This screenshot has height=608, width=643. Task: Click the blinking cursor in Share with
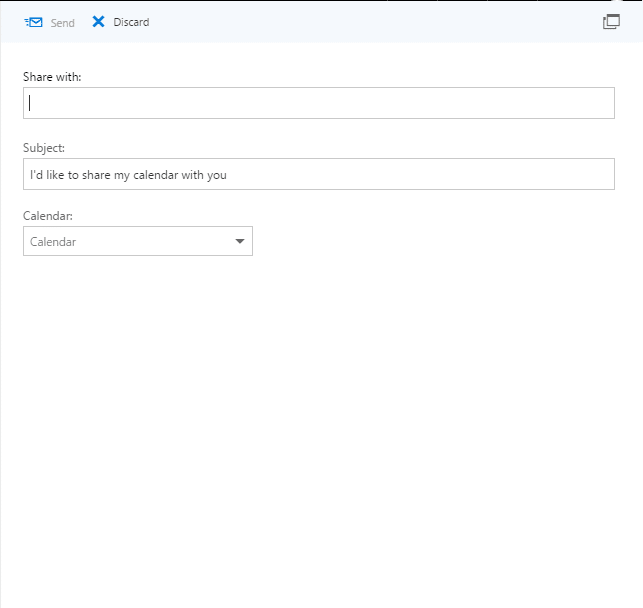(30, 103)
